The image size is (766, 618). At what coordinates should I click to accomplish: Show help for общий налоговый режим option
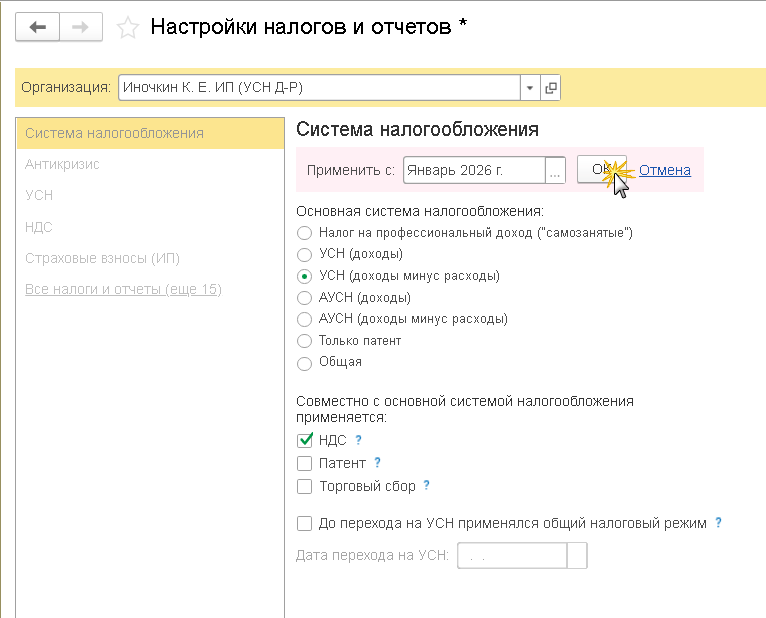[x=719, y=523]
